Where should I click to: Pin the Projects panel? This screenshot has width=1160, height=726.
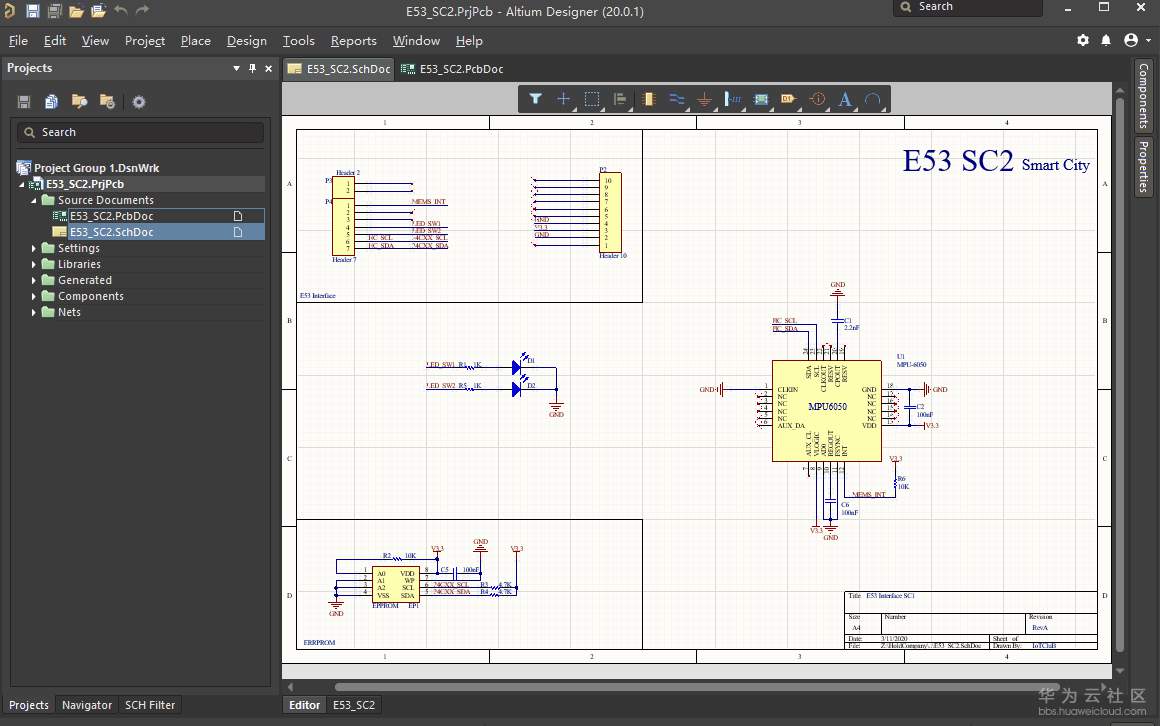coord(252,68)
